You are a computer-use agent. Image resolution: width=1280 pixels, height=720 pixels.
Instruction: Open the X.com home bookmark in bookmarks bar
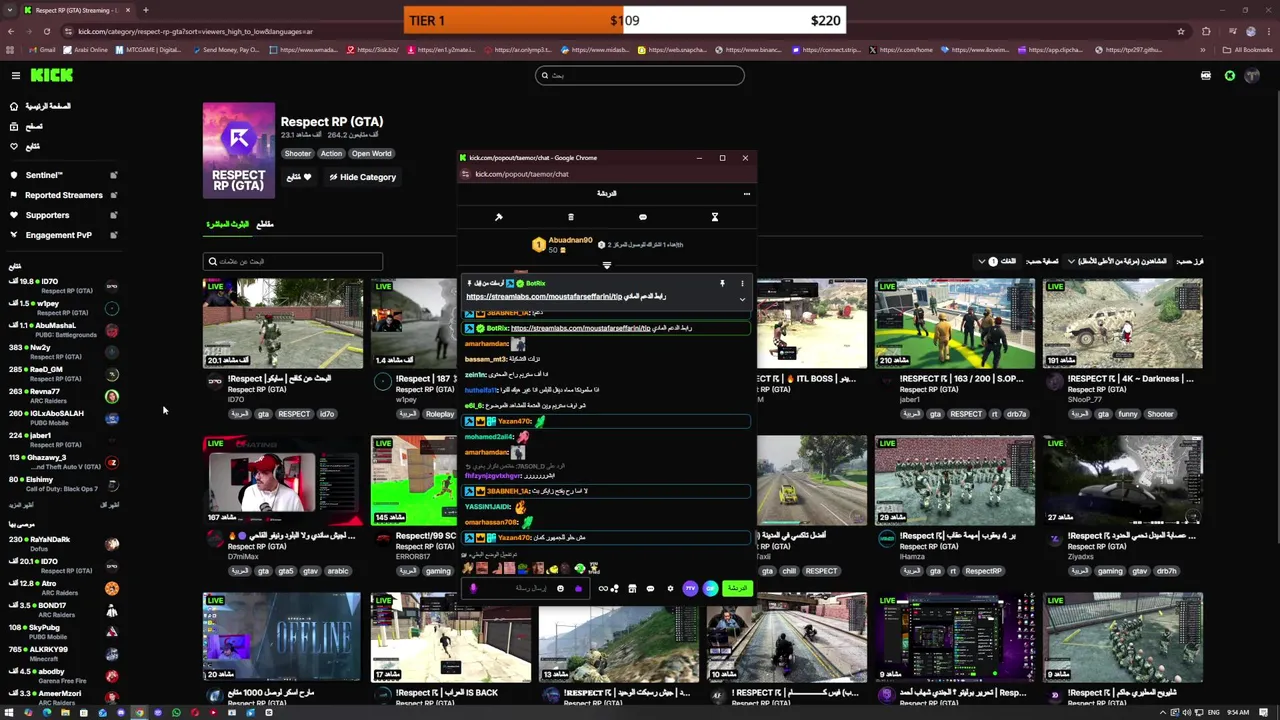click(902, 50)
